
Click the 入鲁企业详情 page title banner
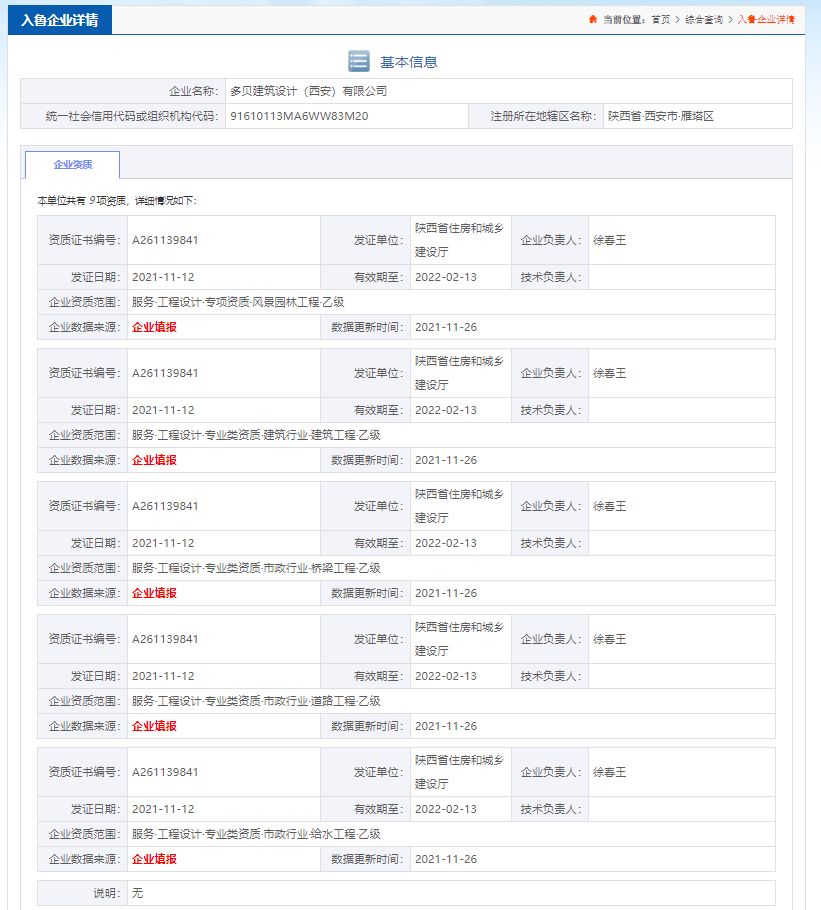tap(60, 20)
